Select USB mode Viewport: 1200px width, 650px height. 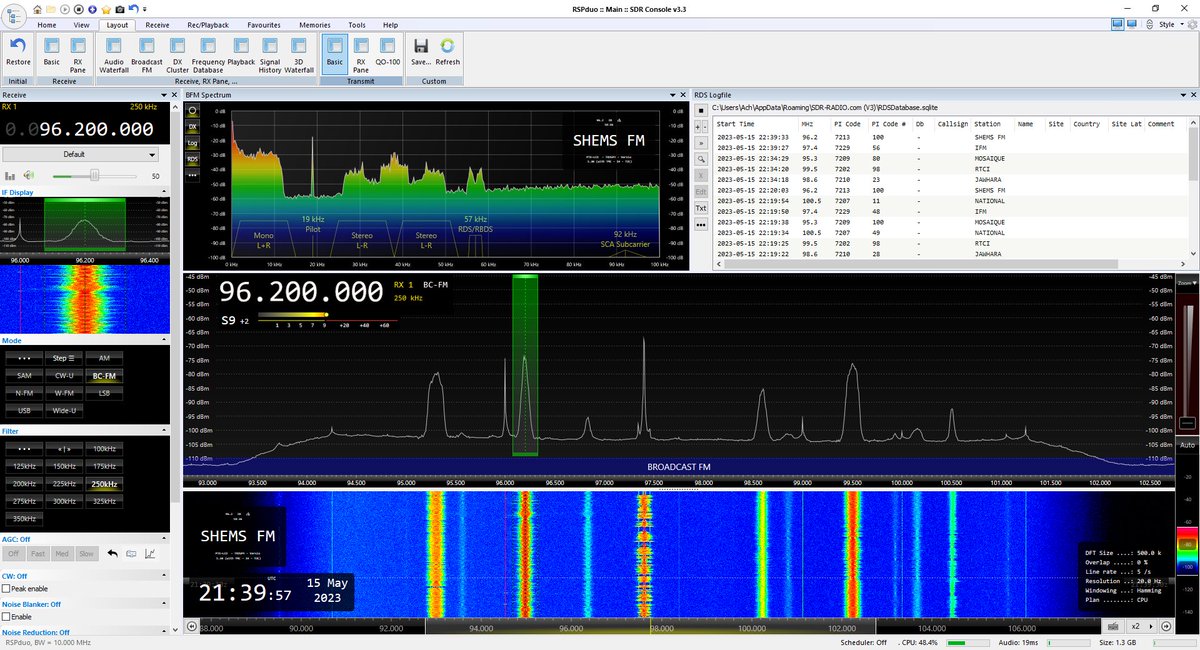click(24, 410)
